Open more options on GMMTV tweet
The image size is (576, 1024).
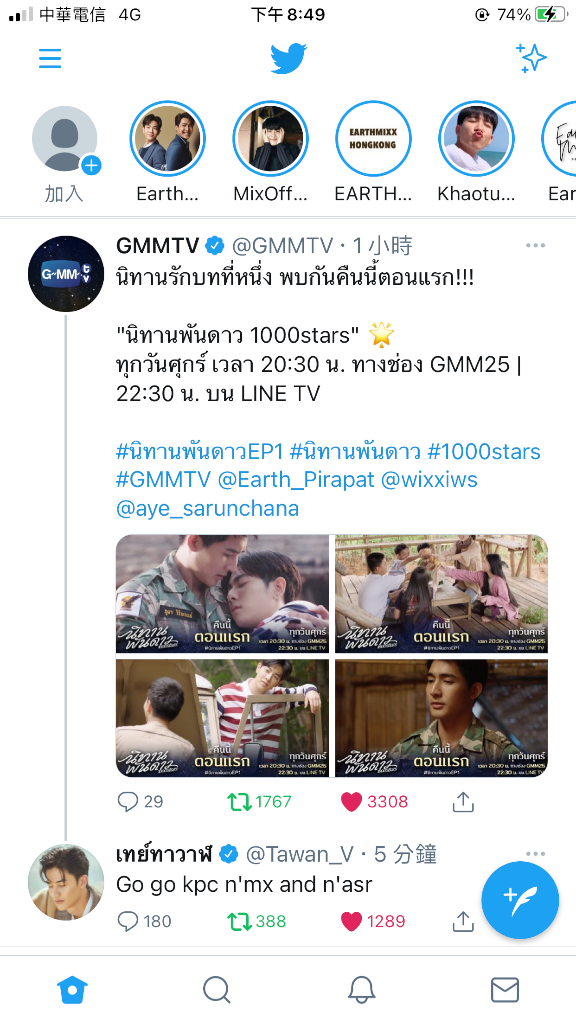(536, 246)
